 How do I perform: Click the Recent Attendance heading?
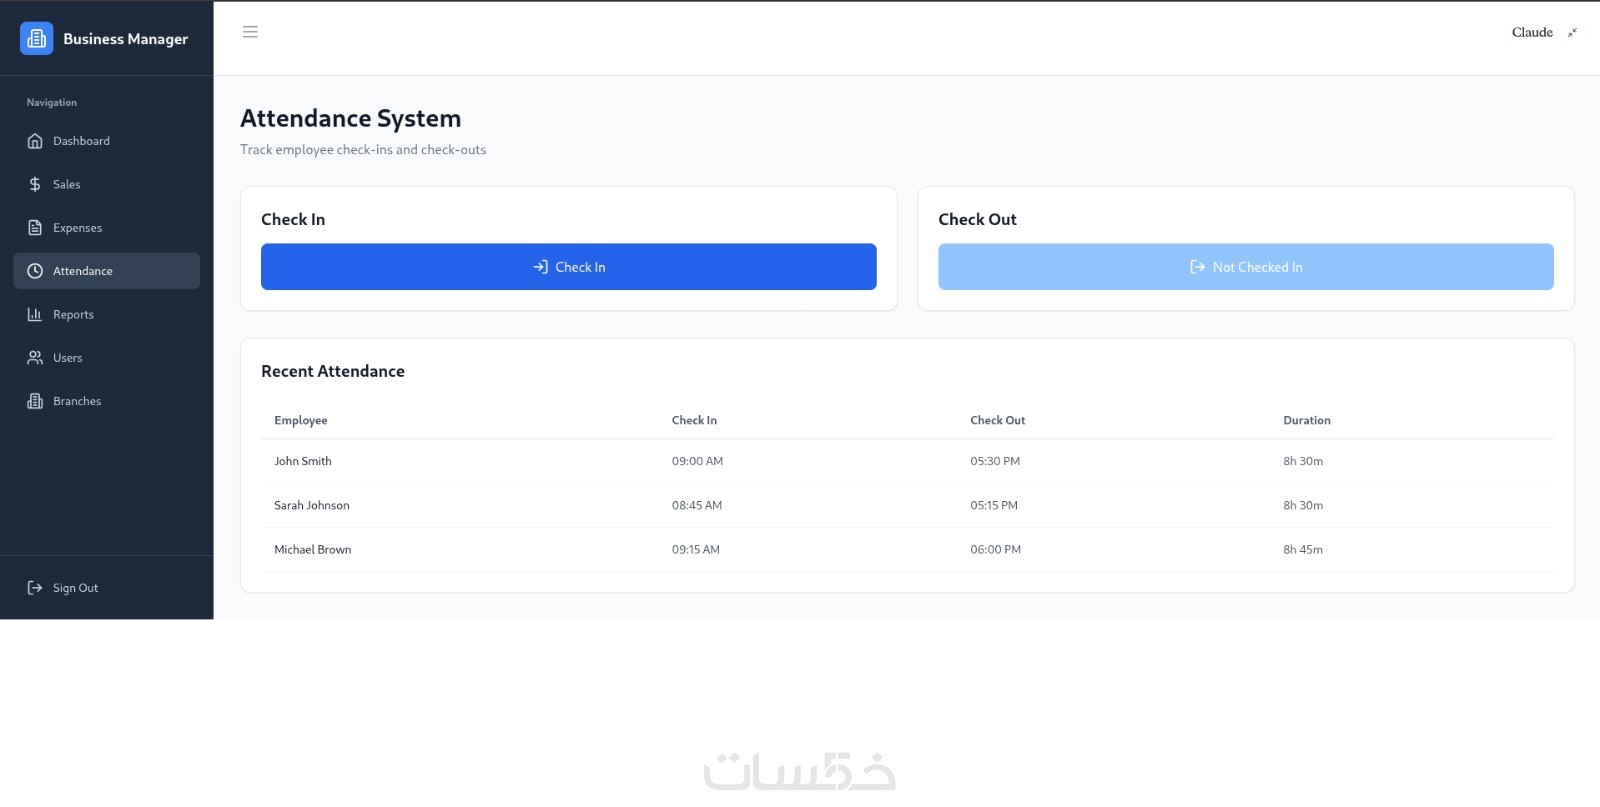333,371
